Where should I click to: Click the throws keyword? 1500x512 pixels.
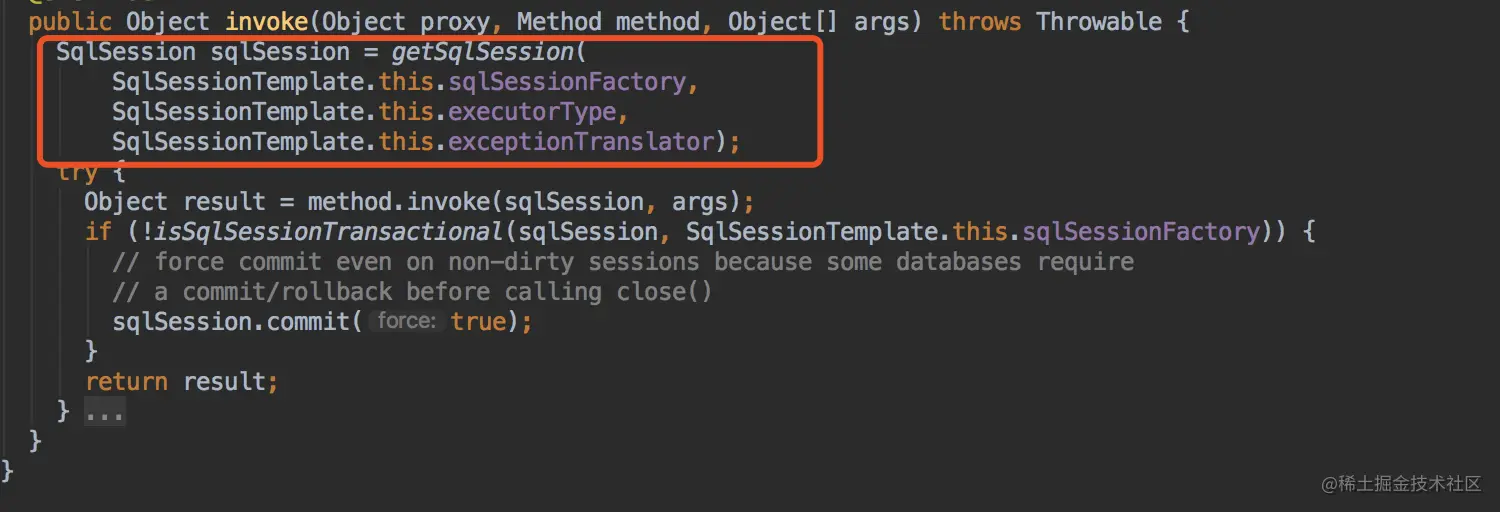(x=980, y=22)
